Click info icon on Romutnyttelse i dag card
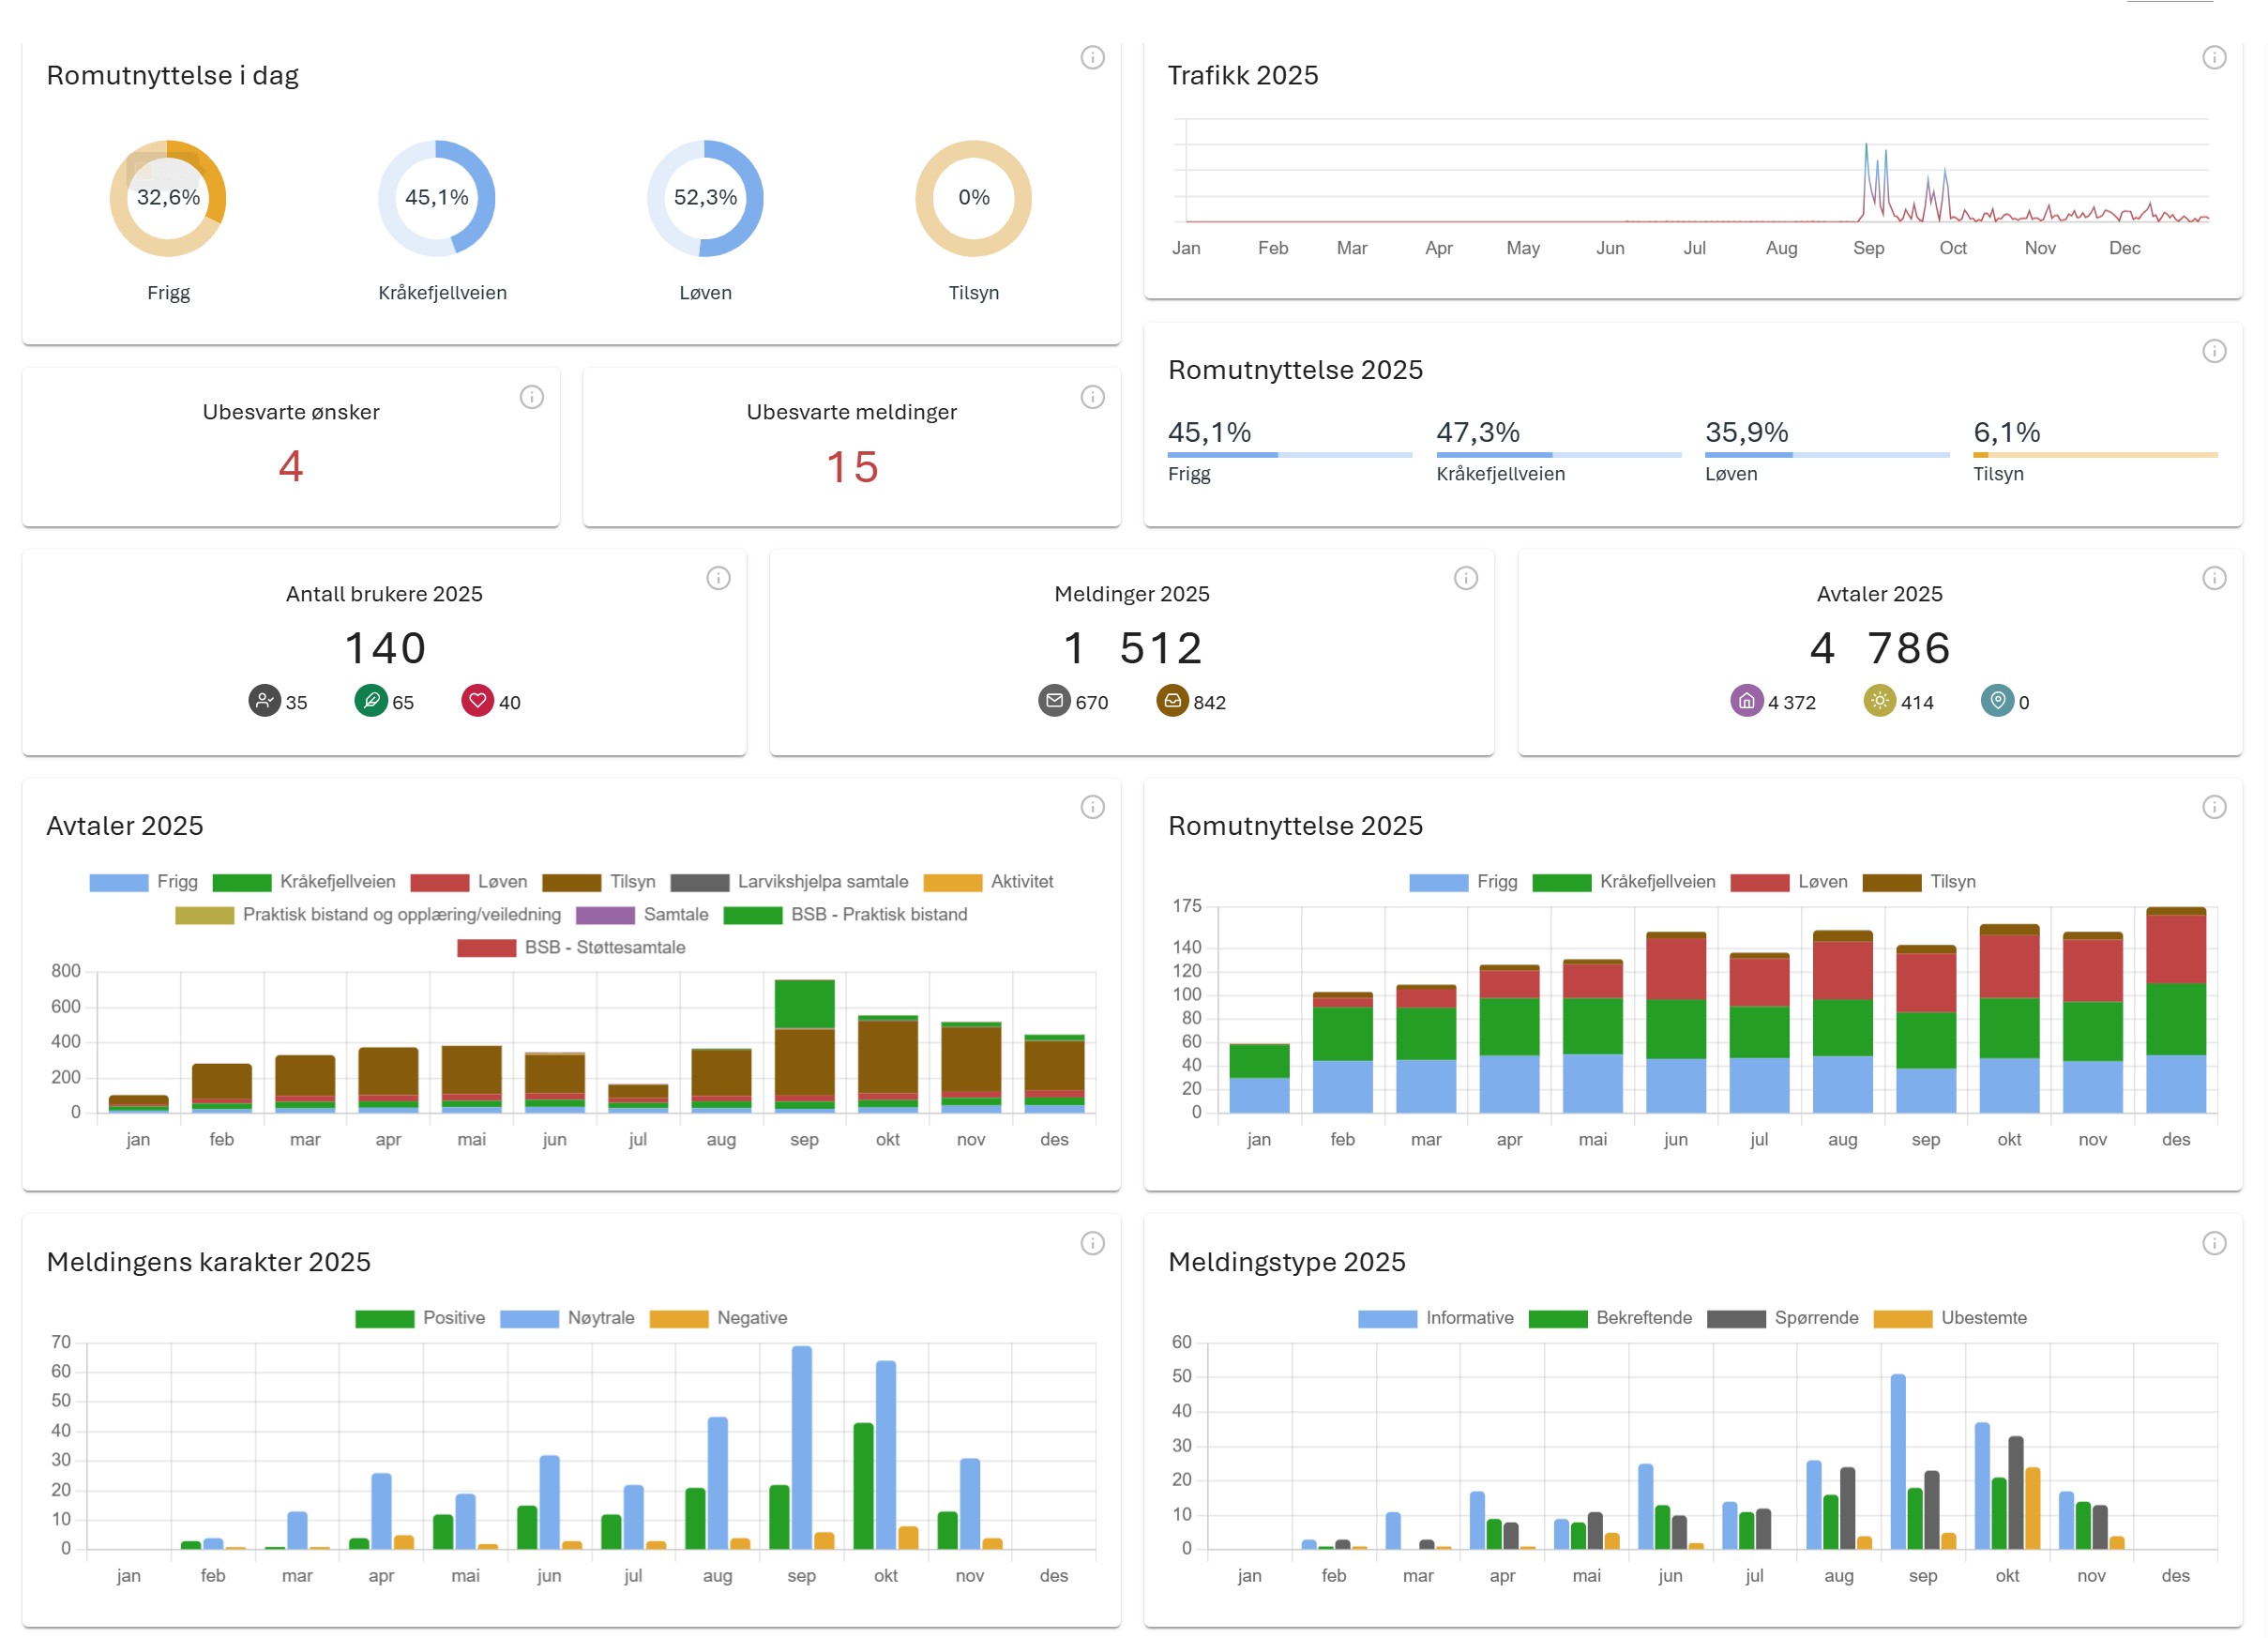 tap(1092, 57)
